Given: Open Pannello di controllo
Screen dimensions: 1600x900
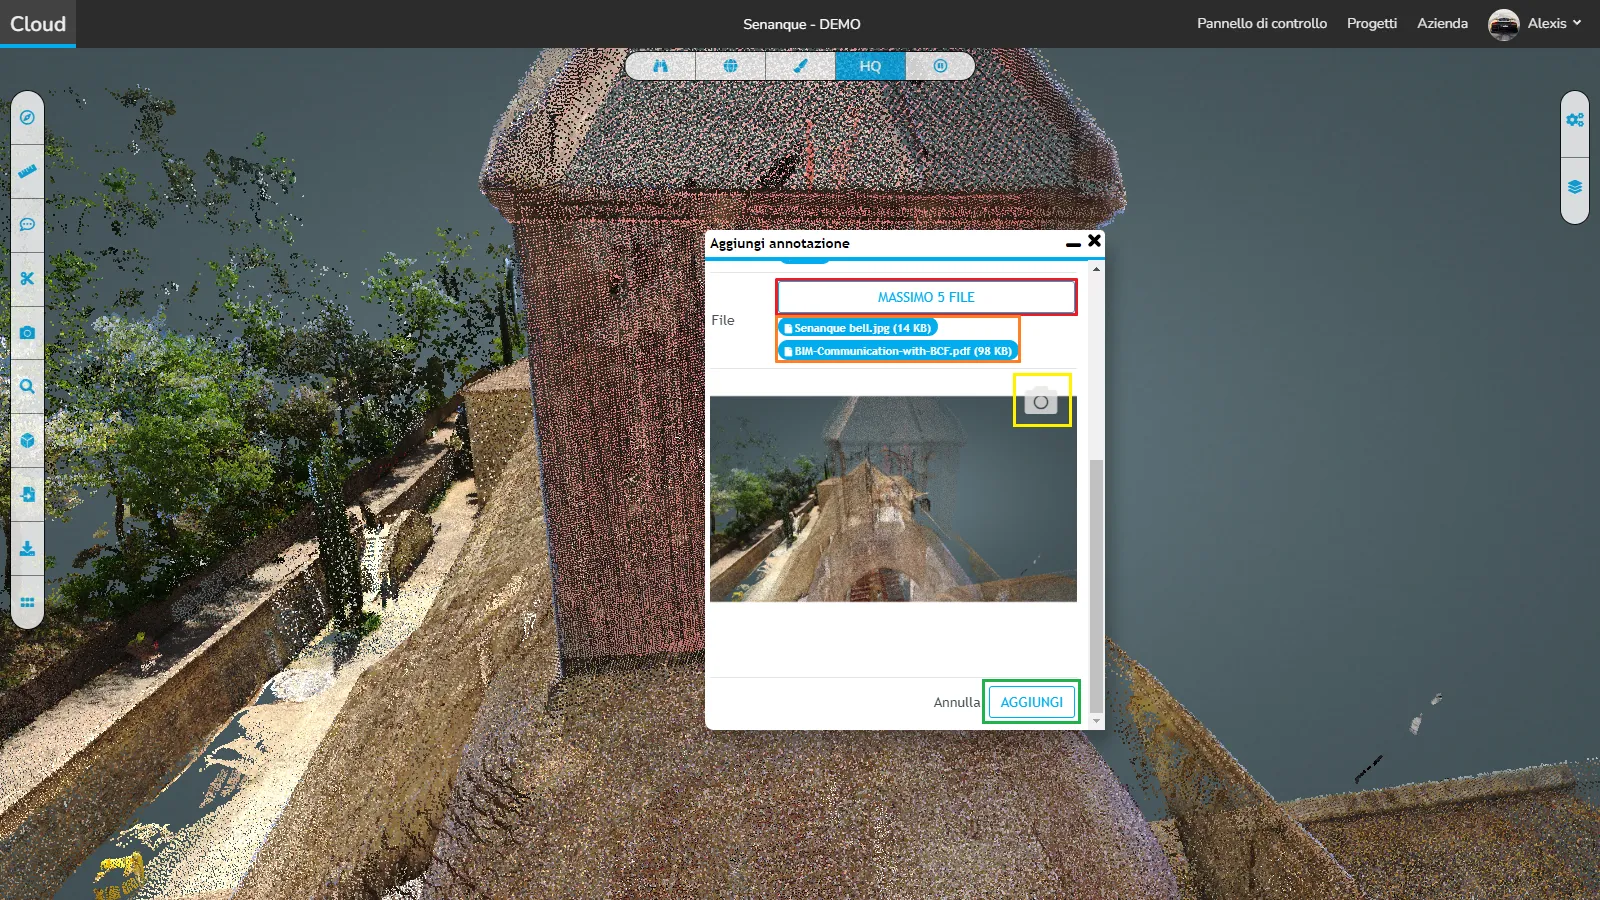Looking at the screenshot, I should [1262, 23].
